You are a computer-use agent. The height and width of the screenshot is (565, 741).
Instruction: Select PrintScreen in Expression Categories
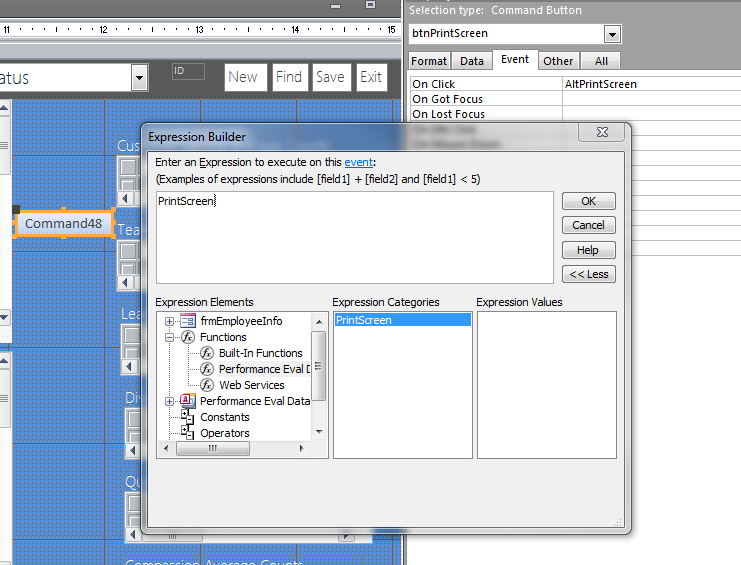coord(403,320)
